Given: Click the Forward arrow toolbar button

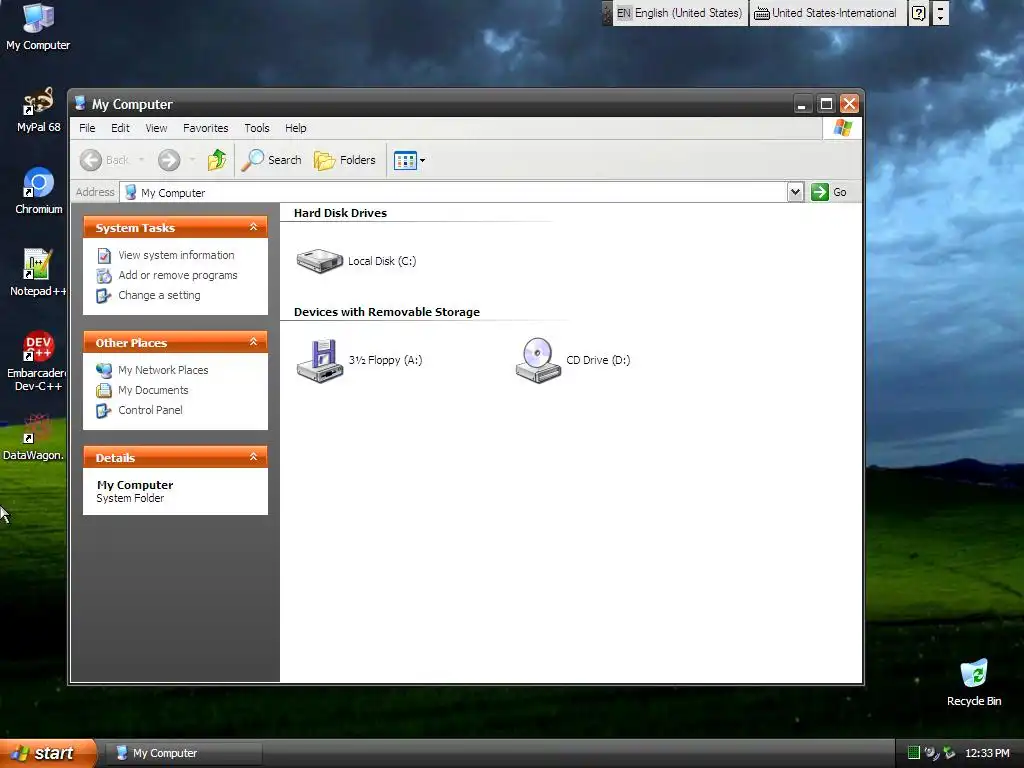Looking at the screenshot, I should [168, 160].
